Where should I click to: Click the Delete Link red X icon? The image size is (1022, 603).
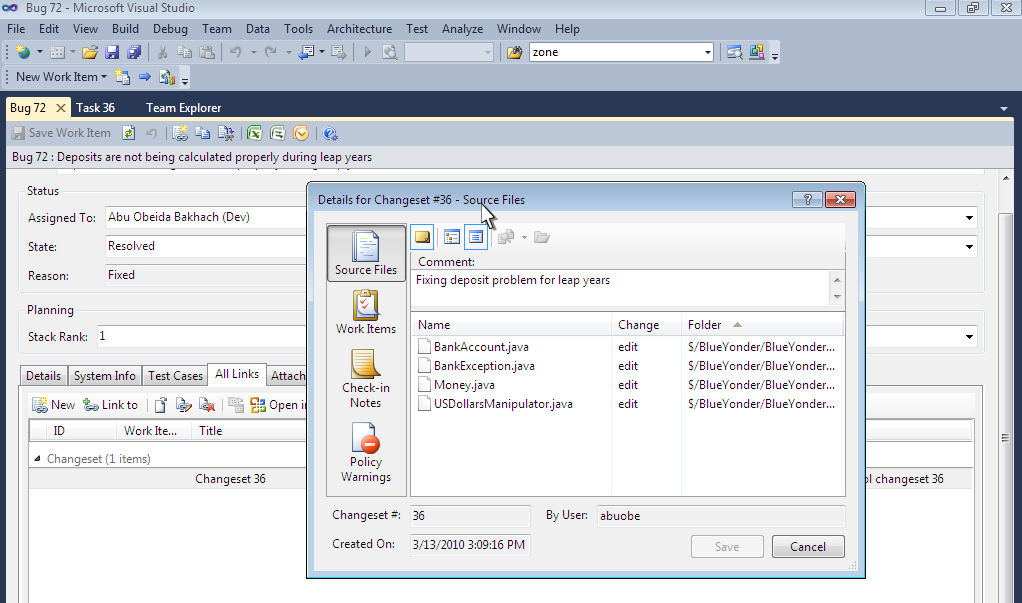[x=207, y=405]
